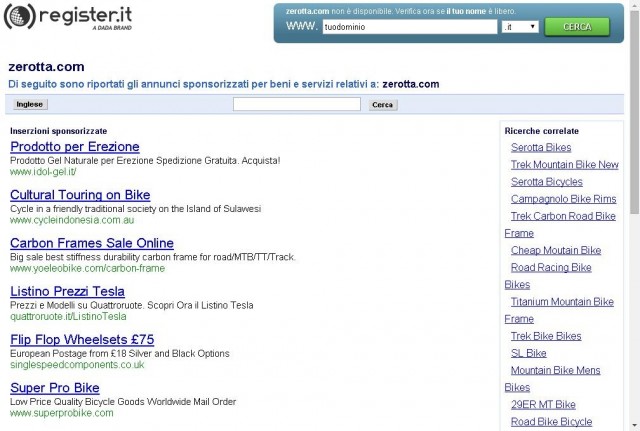Screen dimensions: 640x431
Task: Click the empty search box beside Cerca
Action: click(297, 104)
